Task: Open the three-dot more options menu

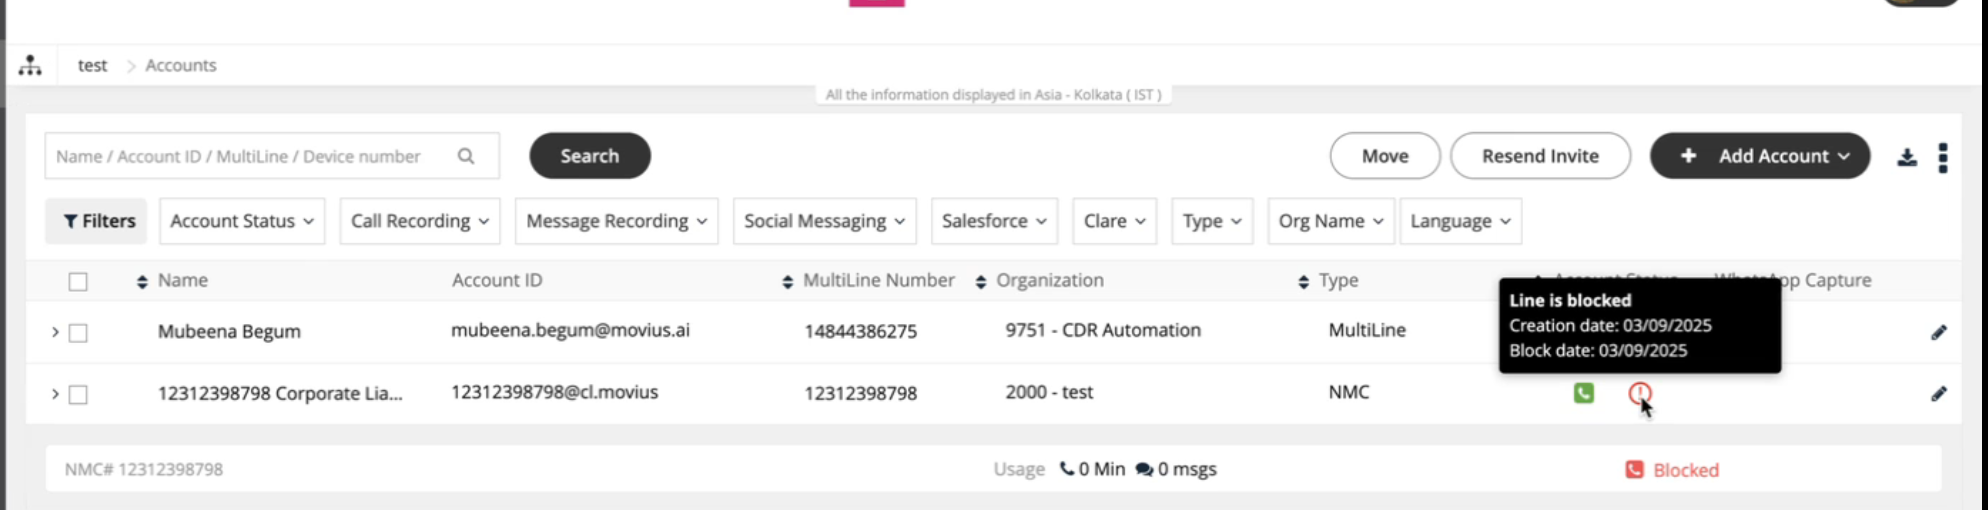Action: click(x=1942, y=157)
